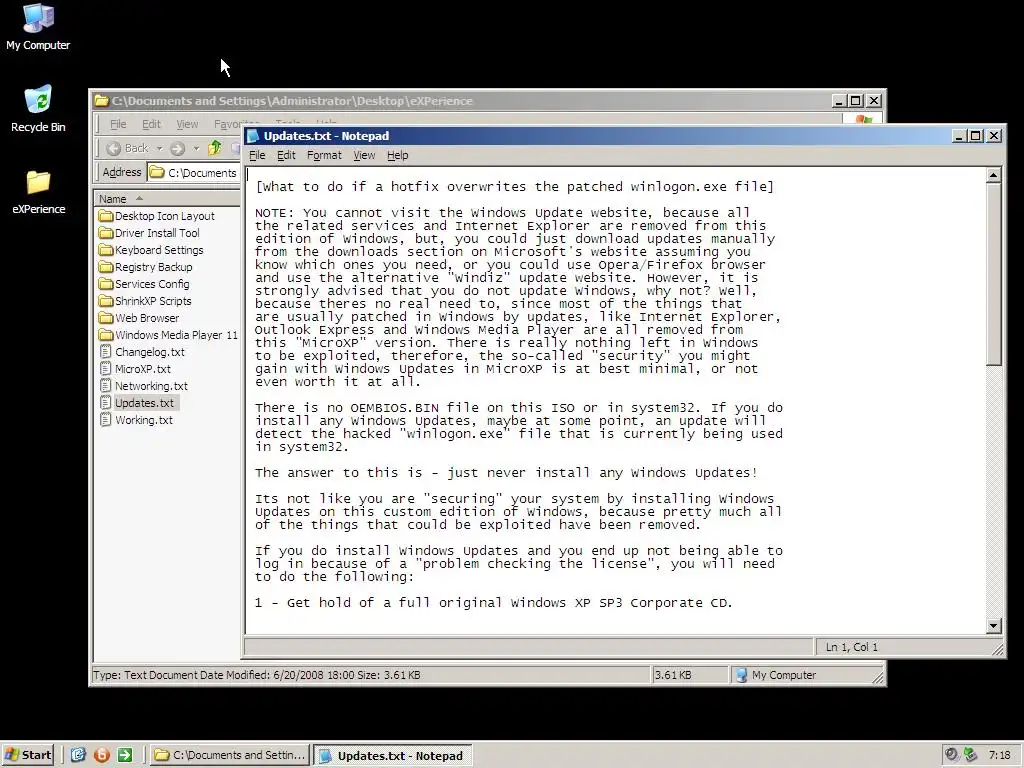Click the Notepad title bar icon
This screenshot has height=768, width=1024.
[x=253, y=136]
